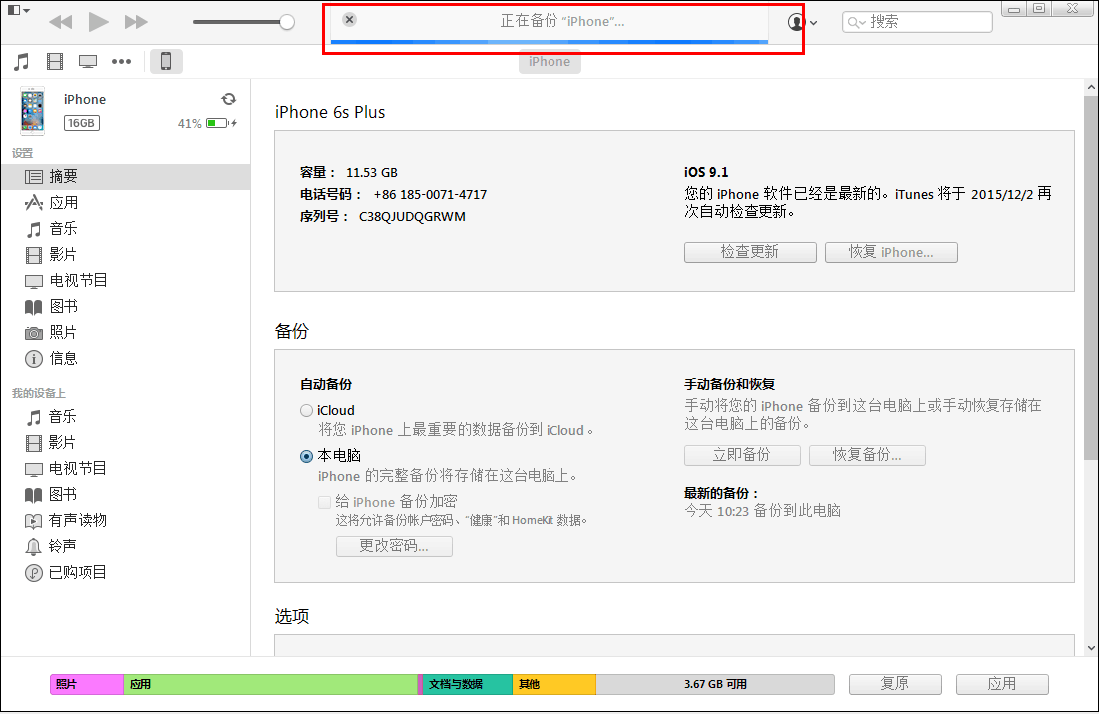Click the sync icon next to iPhone
The height and width of the screenshot is (714, 1099).
[228, 99]
